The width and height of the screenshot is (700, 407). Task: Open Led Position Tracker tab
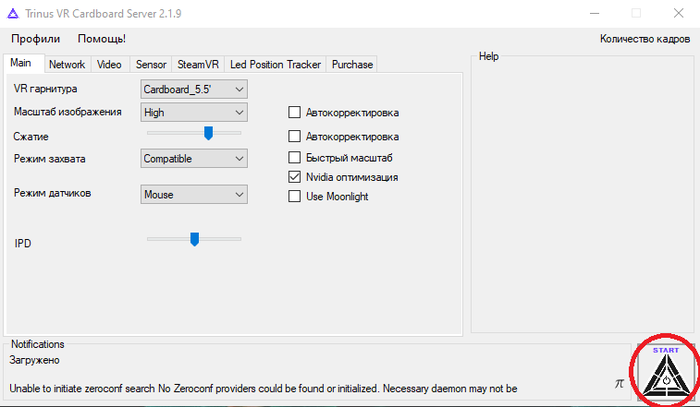275,65
